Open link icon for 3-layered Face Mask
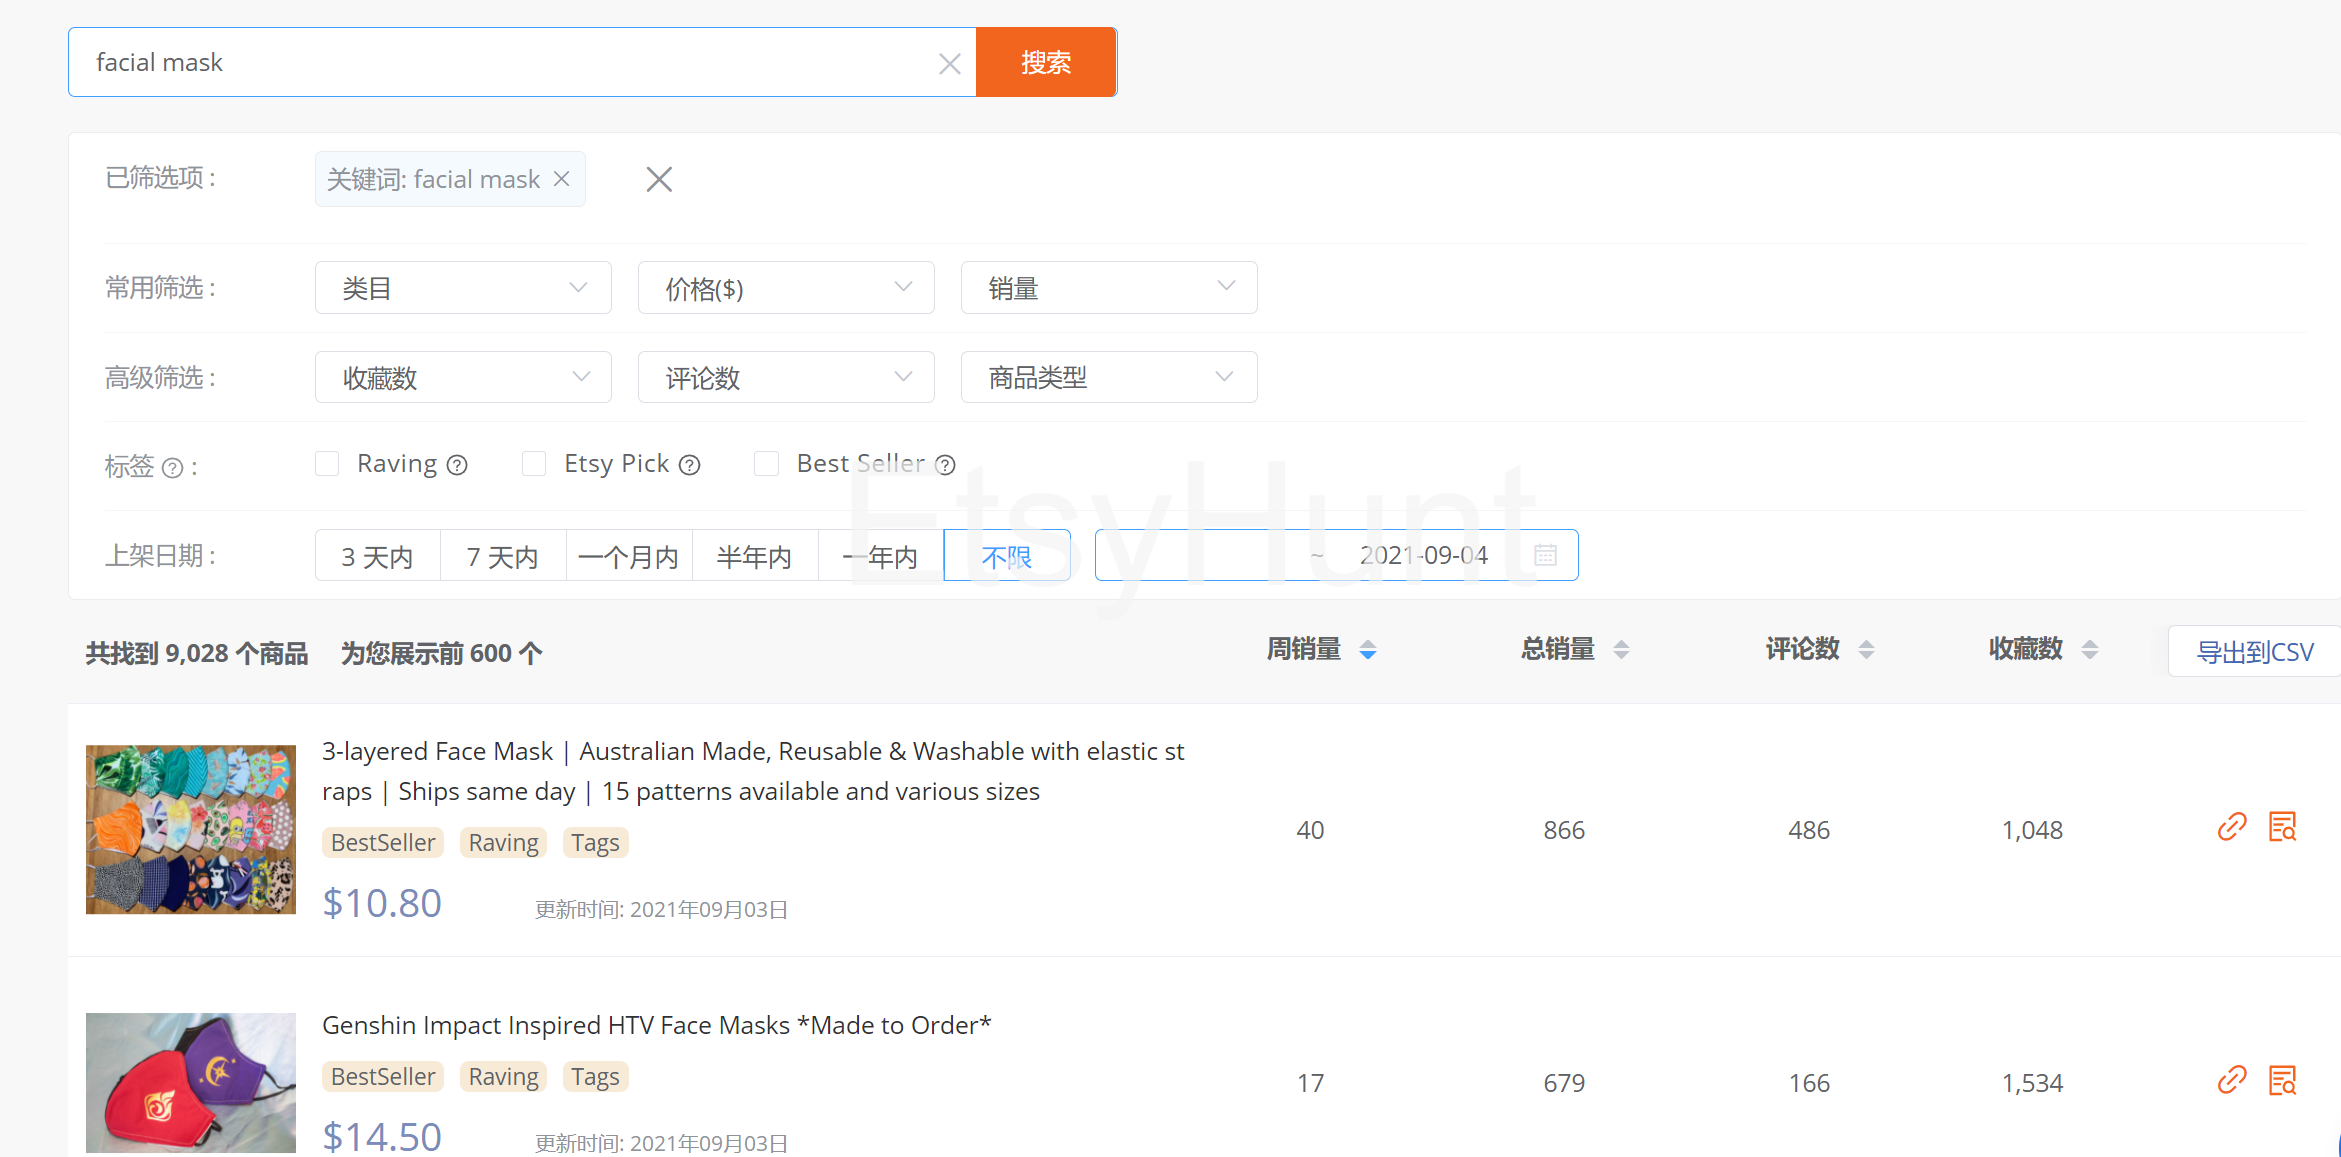Image resolution: width=2341 pixels, height=1157 pixels. click(x=2232, y=827)
